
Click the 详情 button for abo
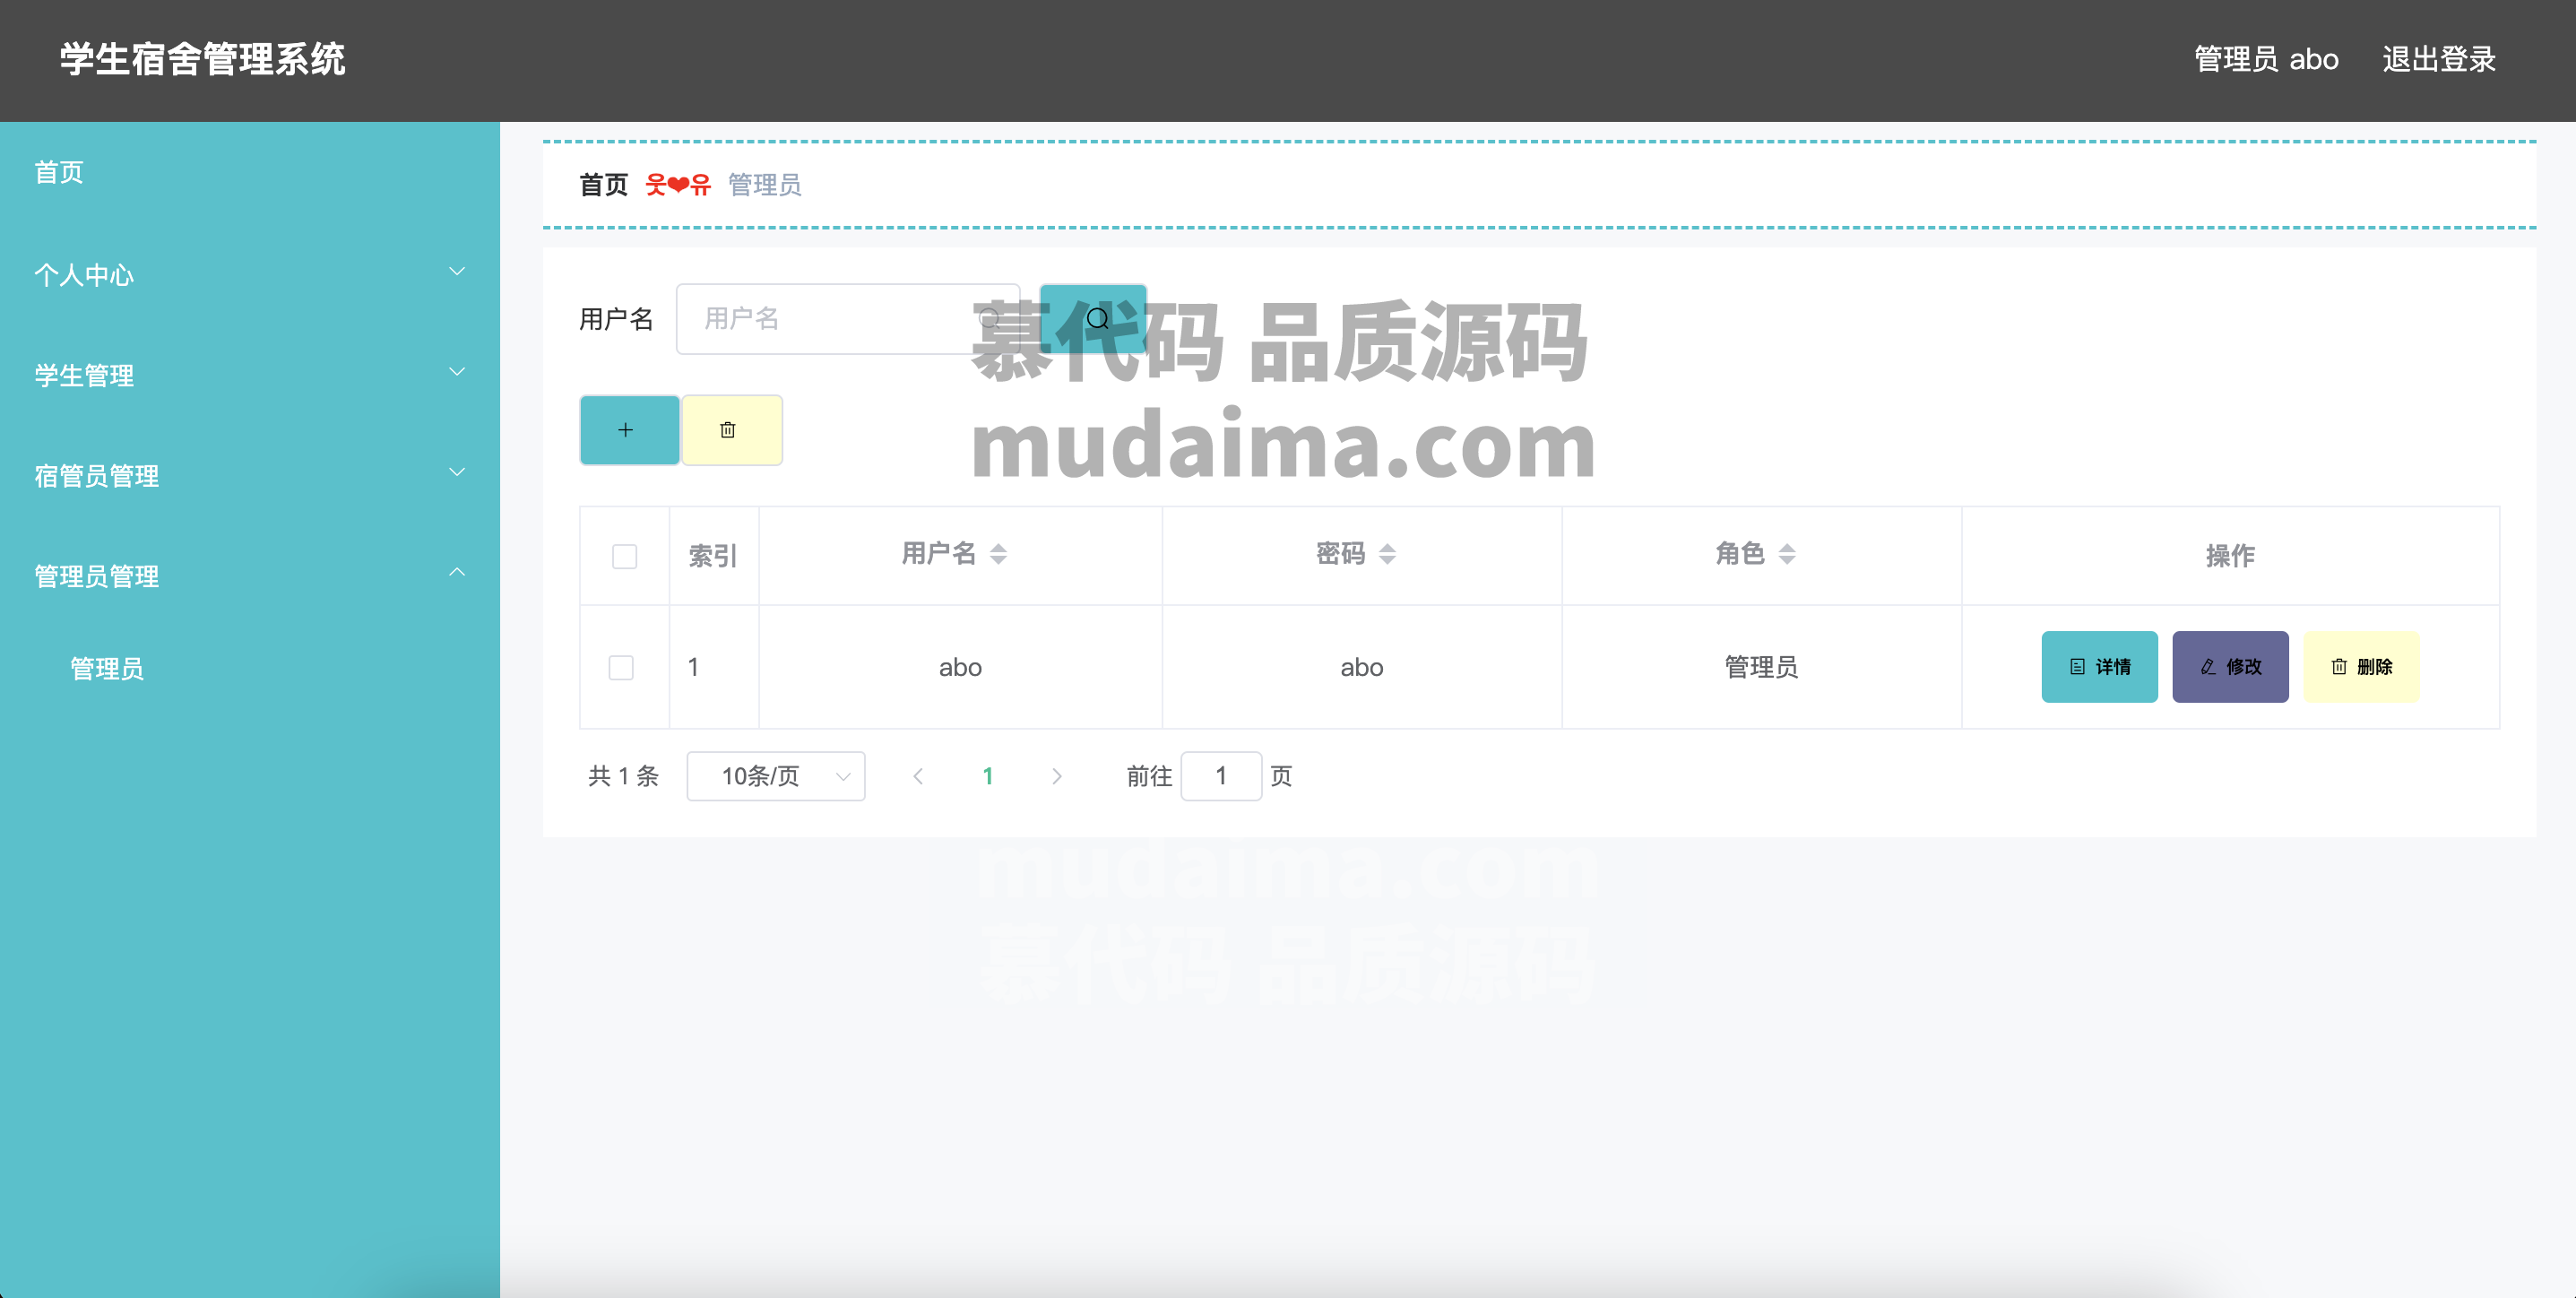point(2099,667)
